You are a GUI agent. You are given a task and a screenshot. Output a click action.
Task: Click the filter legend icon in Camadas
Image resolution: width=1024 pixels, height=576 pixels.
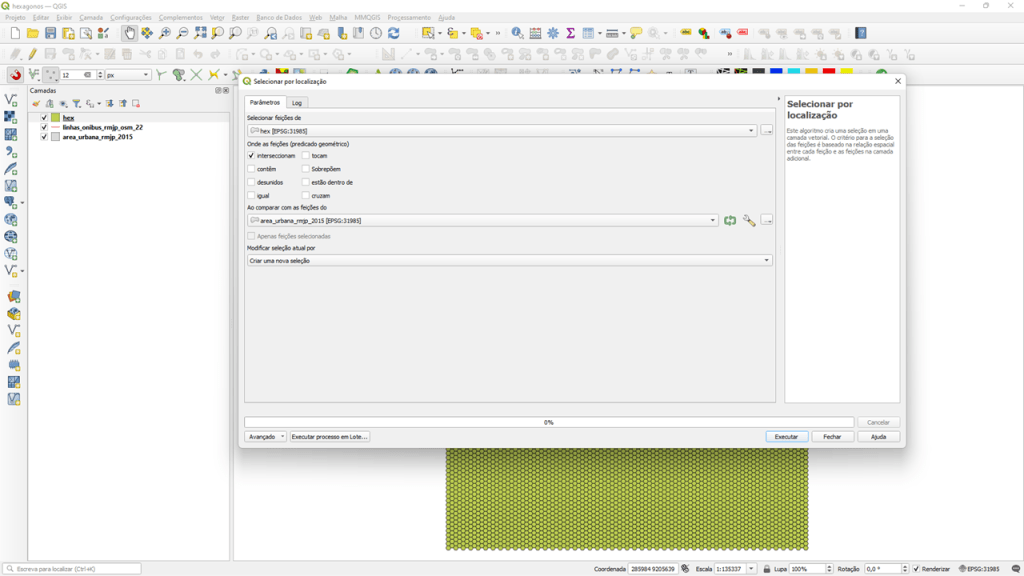76,103
